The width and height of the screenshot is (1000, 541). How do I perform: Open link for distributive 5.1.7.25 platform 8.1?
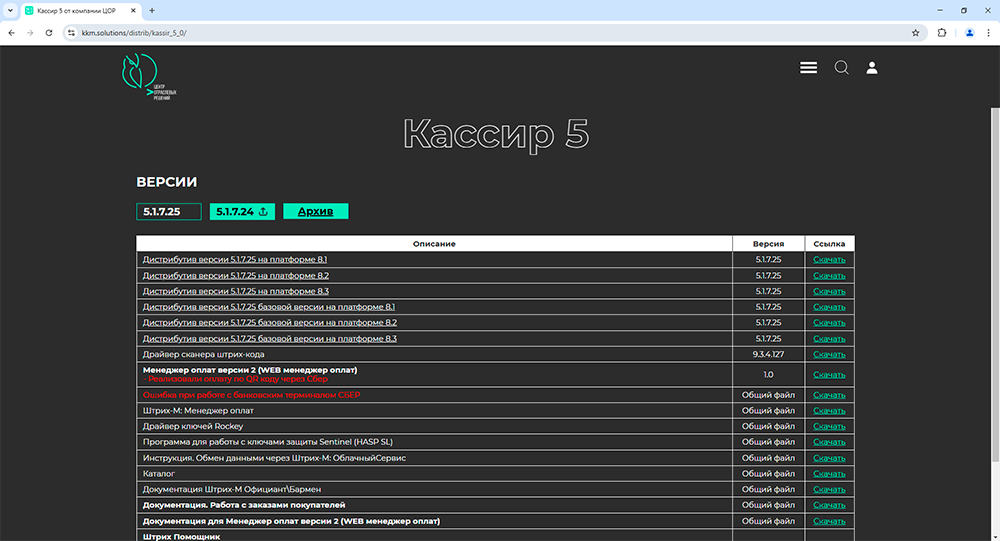coord(235,260)
